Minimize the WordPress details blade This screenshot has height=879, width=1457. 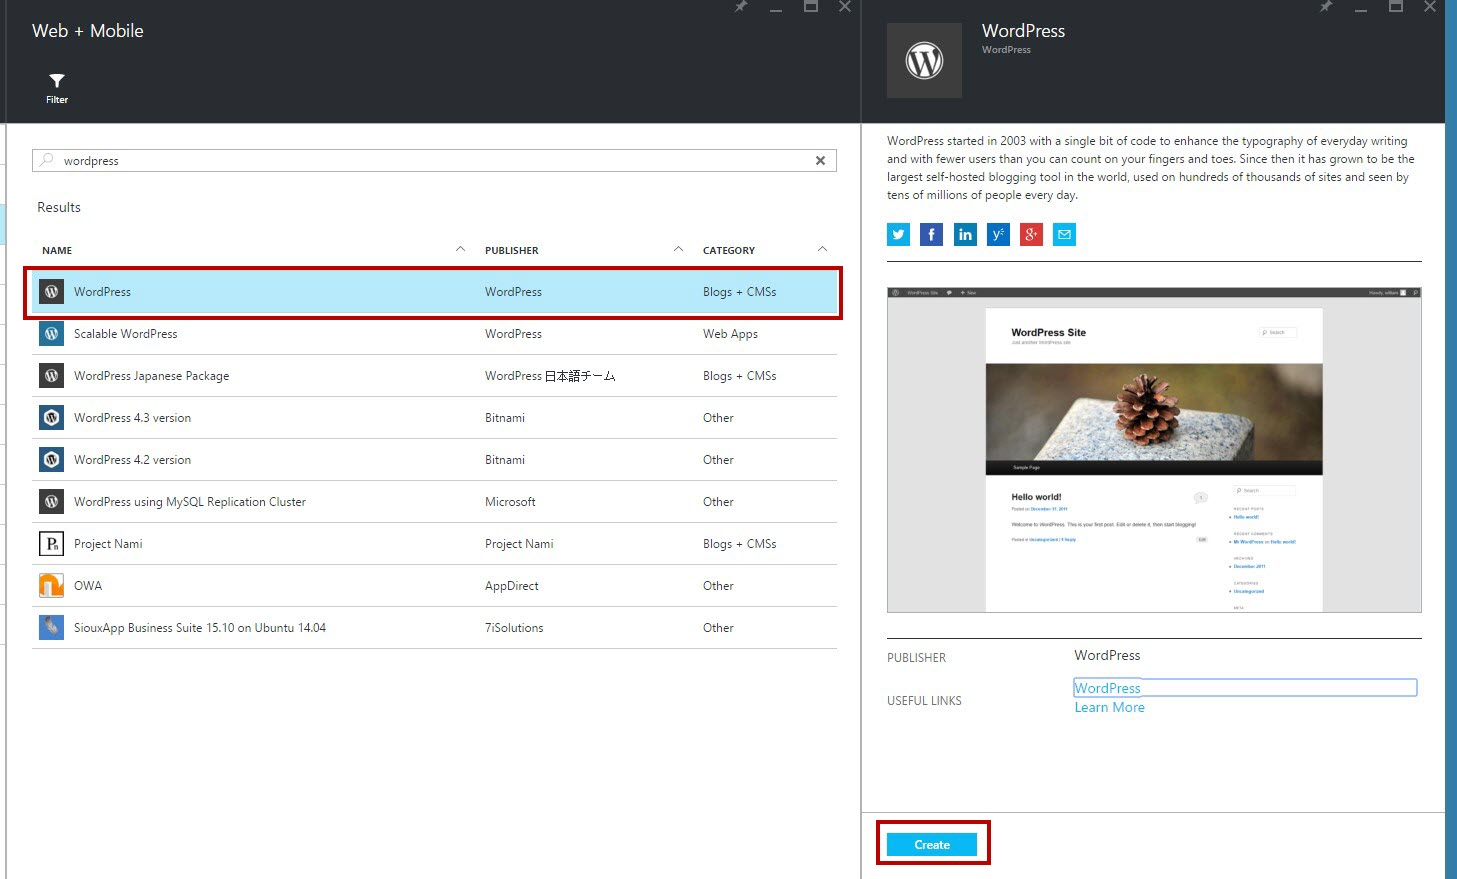coord(1361,9)
